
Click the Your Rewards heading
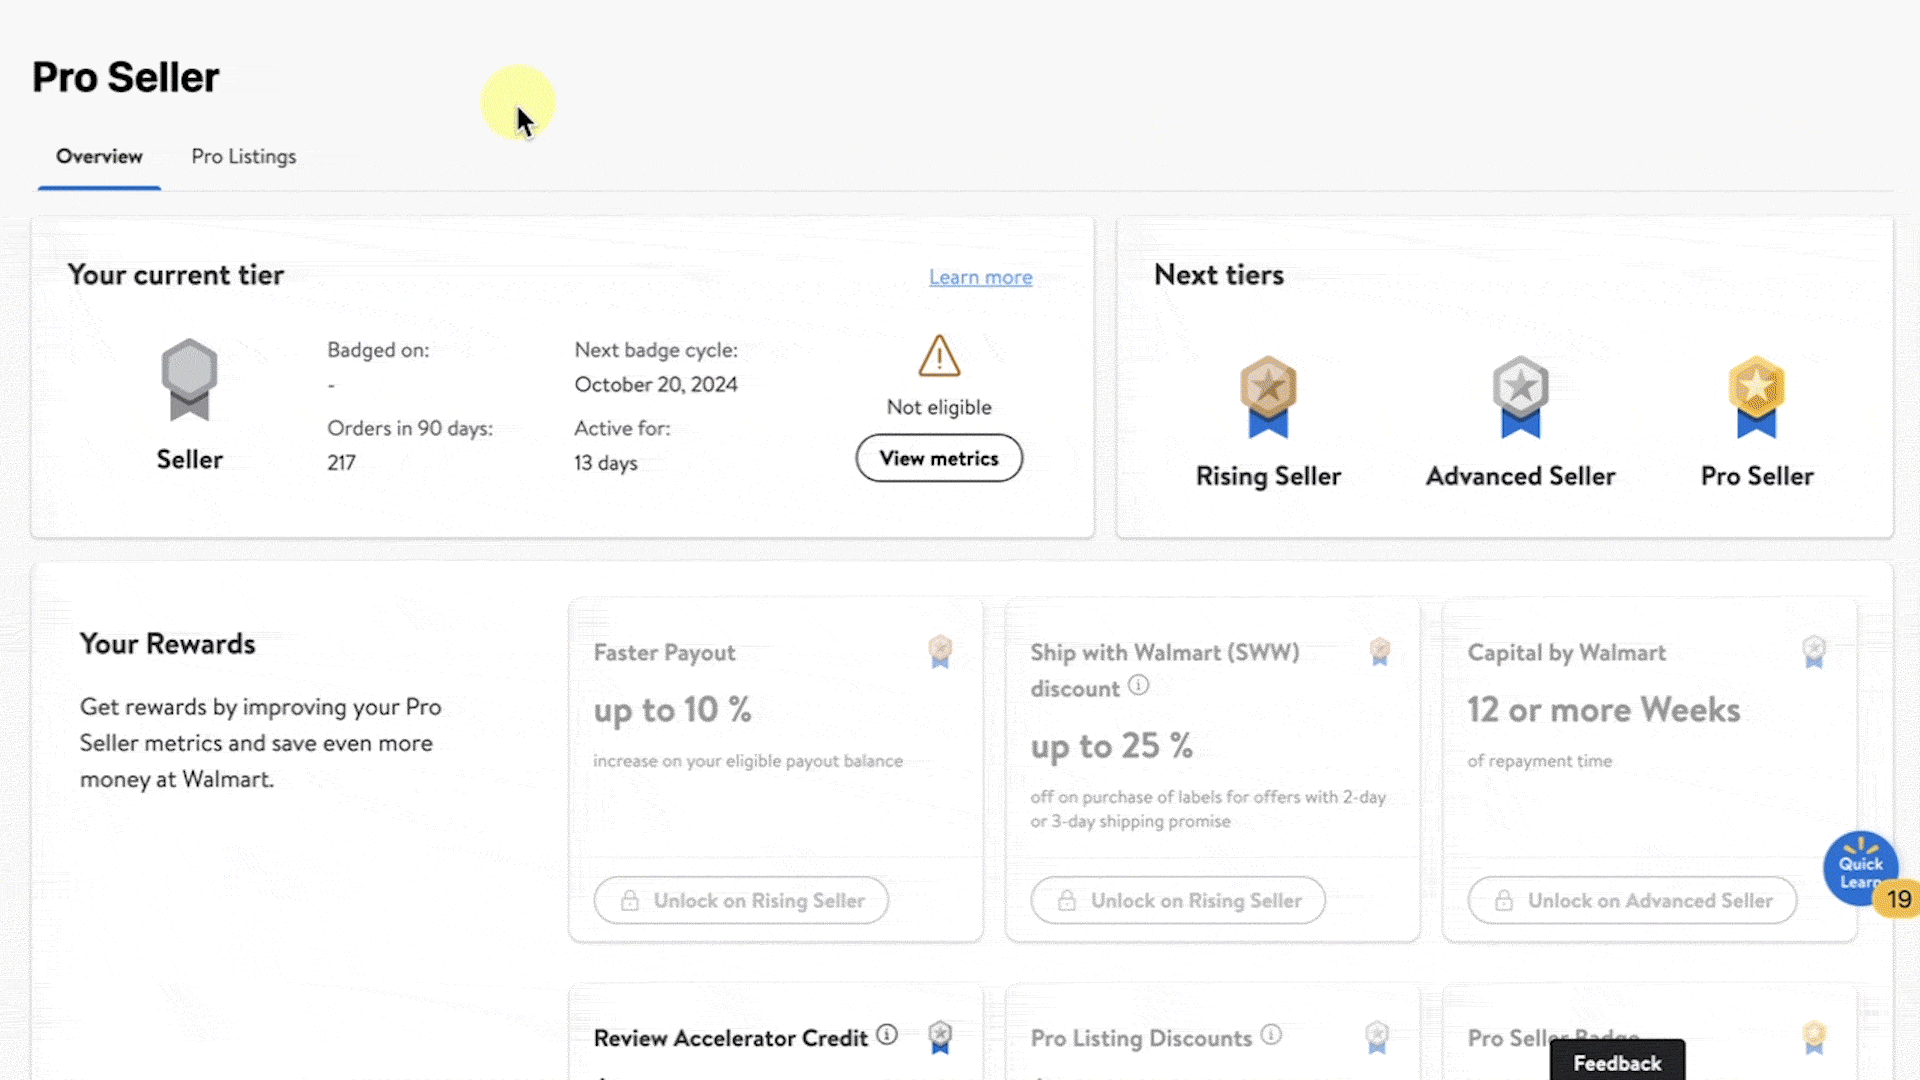168,644
